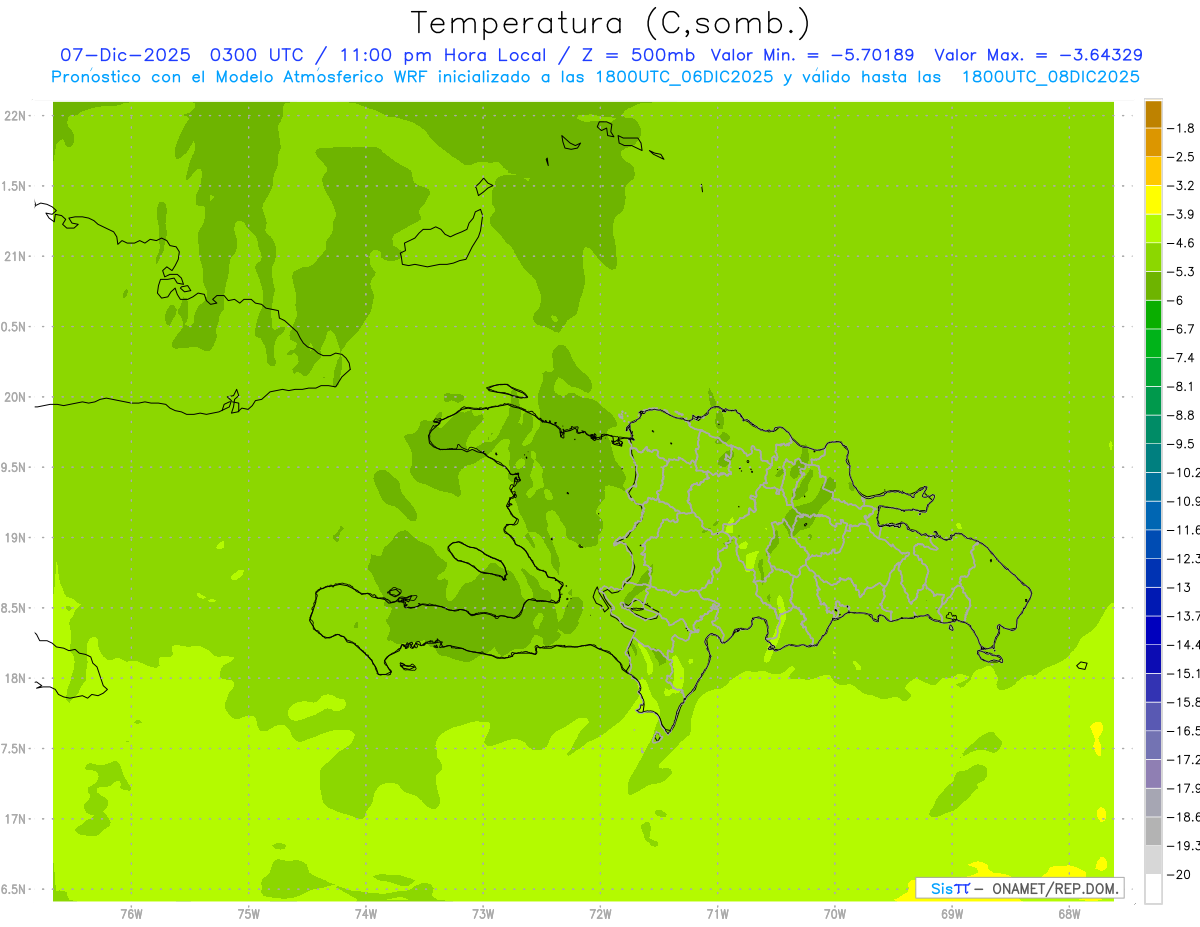This screenshot has height=927, width=1200.
Task: Click the "17N" latitude label
Action: pos(14,820)
